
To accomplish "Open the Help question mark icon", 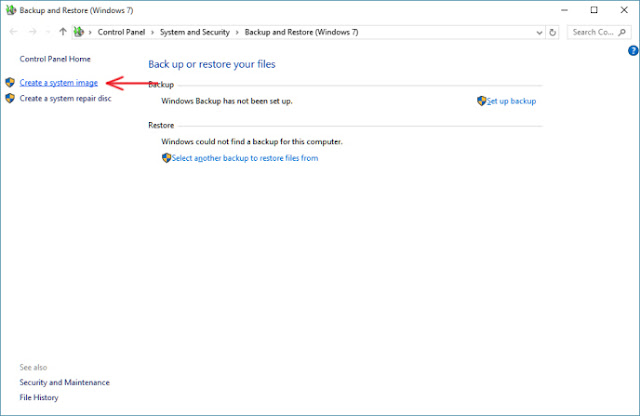I will click(633, 51).
